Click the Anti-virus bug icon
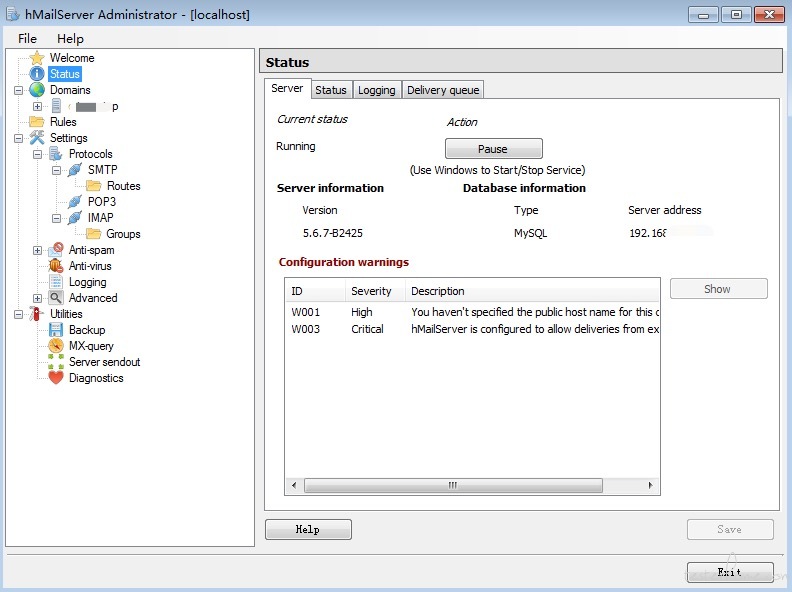792x592 pixels. coord(56,266)
